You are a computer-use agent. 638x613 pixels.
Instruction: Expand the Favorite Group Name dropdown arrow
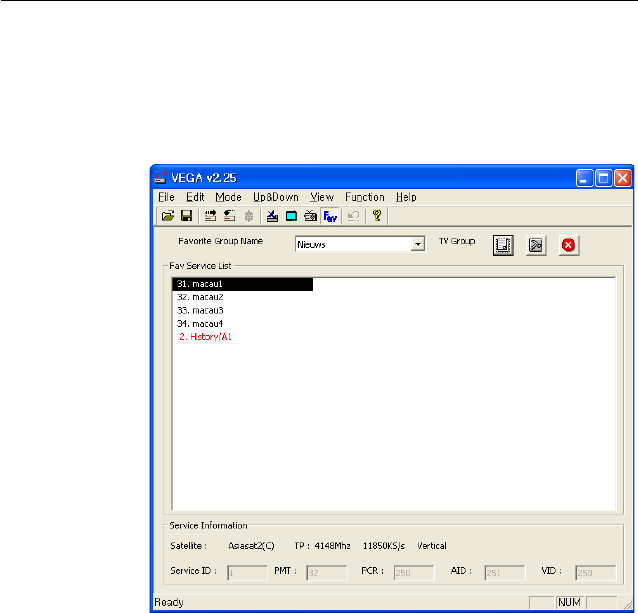click(x=417, y=244)
